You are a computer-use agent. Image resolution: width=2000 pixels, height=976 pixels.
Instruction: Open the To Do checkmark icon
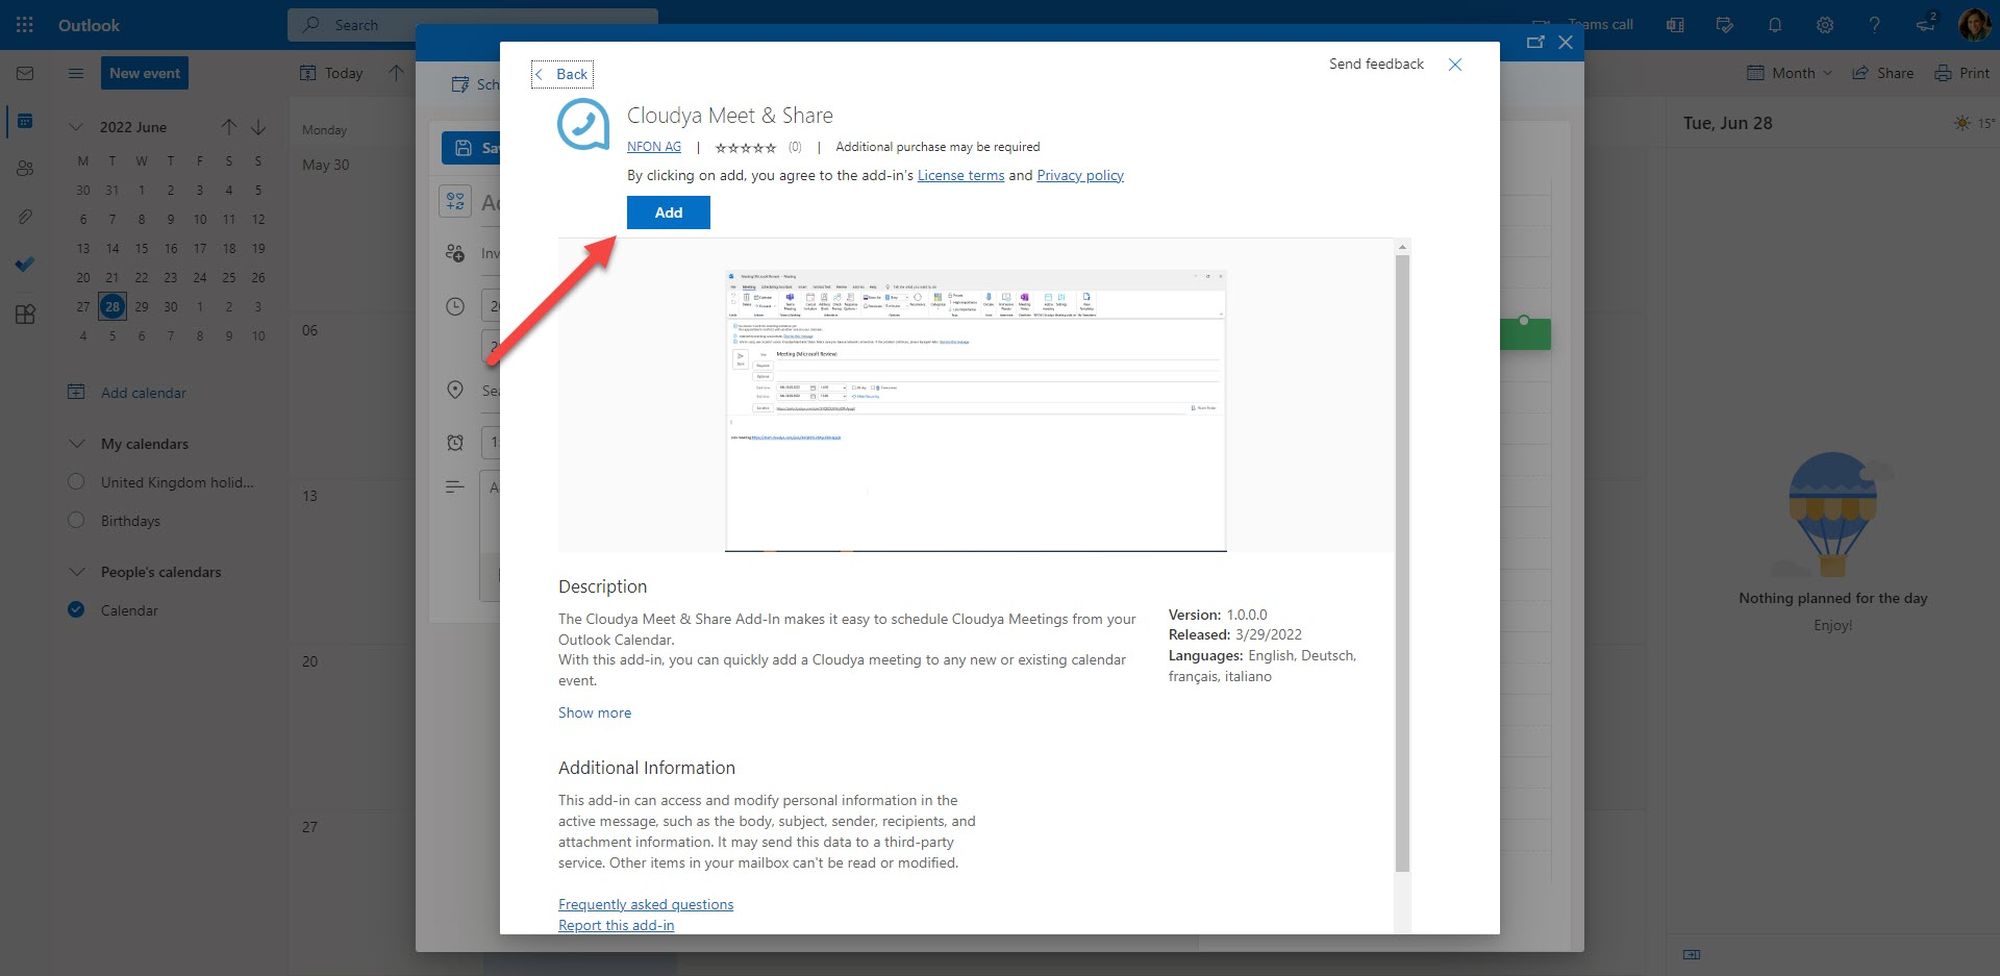[25, 264]
